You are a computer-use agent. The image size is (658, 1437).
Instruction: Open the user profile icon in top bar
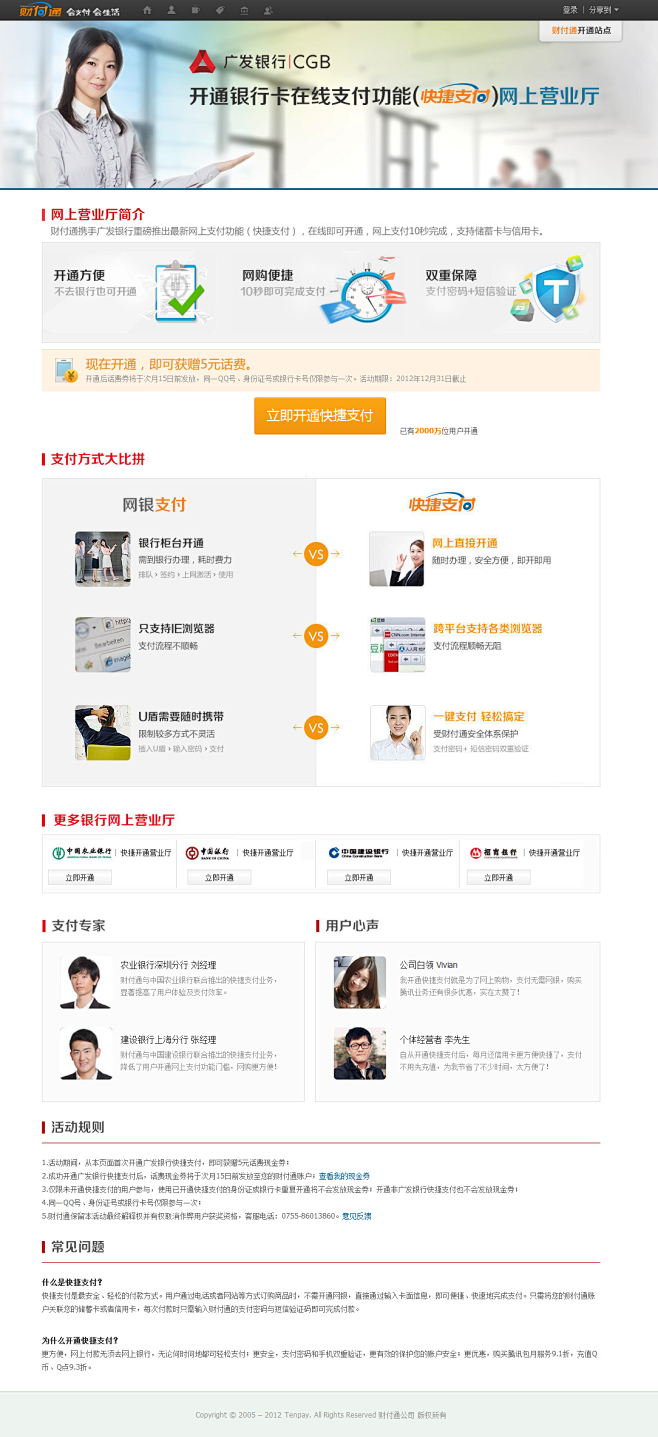[x=172, y=10]
